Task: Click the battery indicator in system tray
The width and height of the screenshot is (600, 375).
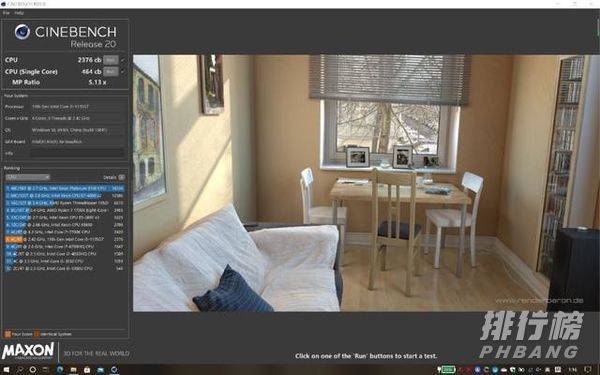Action: click(x=447, y=370)
